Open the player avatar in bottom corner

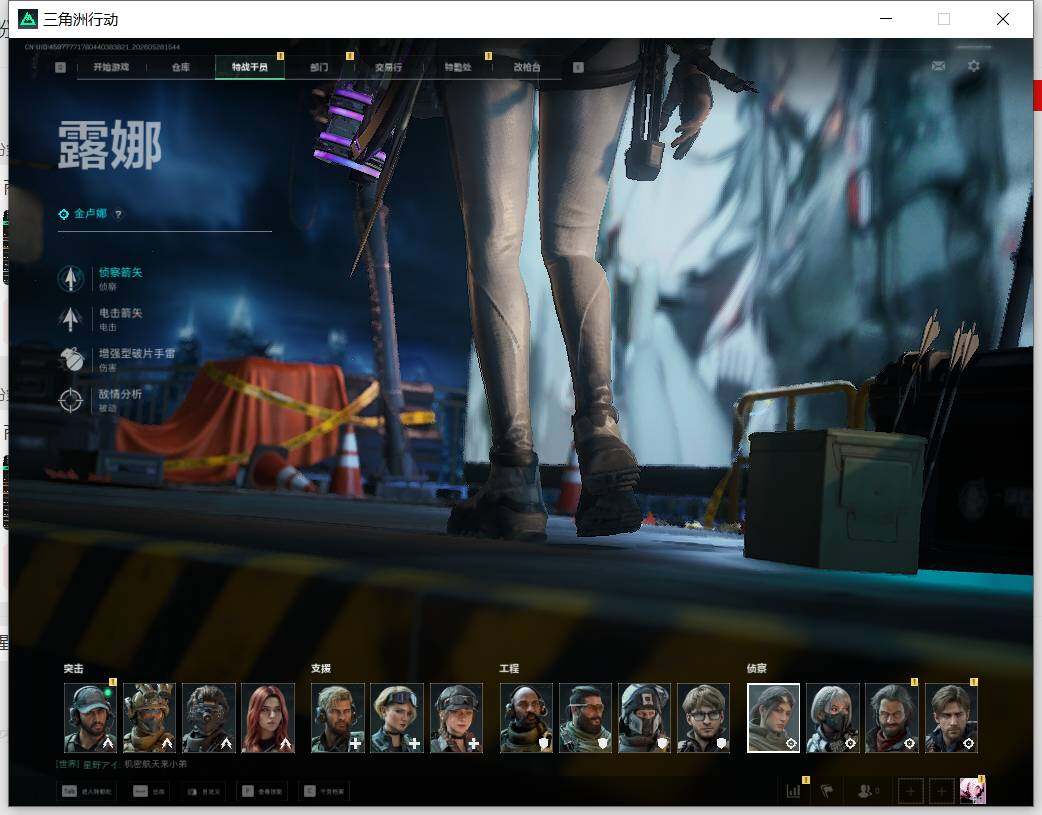point(972,791)
